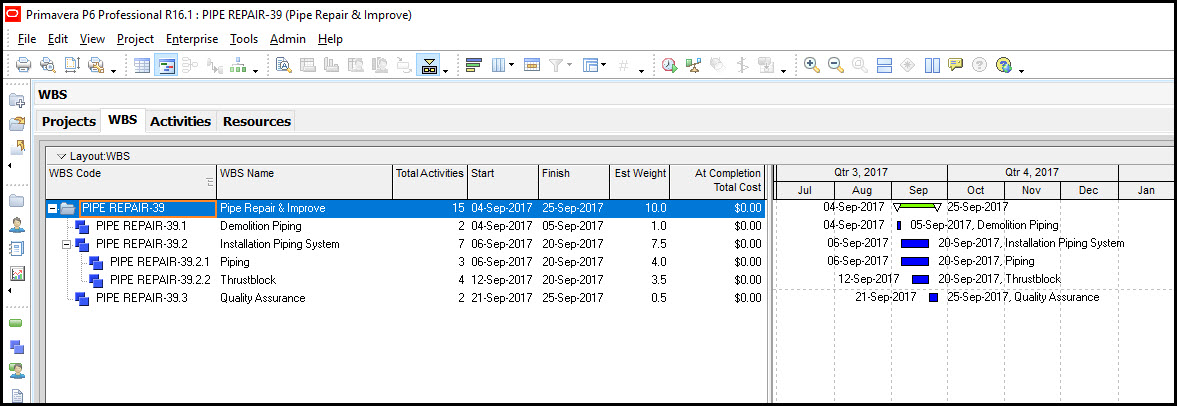Click the blue Thrustblock Gantt bar
The width and height of the screenshot is (1177, 406).
click(920, 280)
